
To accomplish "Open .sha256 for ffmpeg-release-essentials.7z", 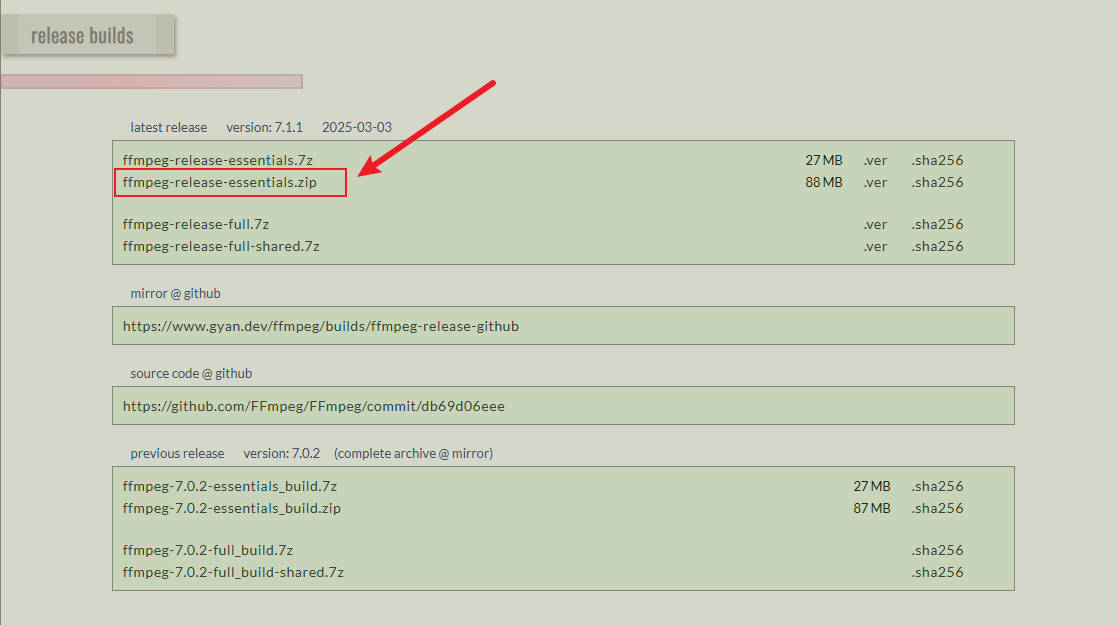I will (x=937, y=160).
